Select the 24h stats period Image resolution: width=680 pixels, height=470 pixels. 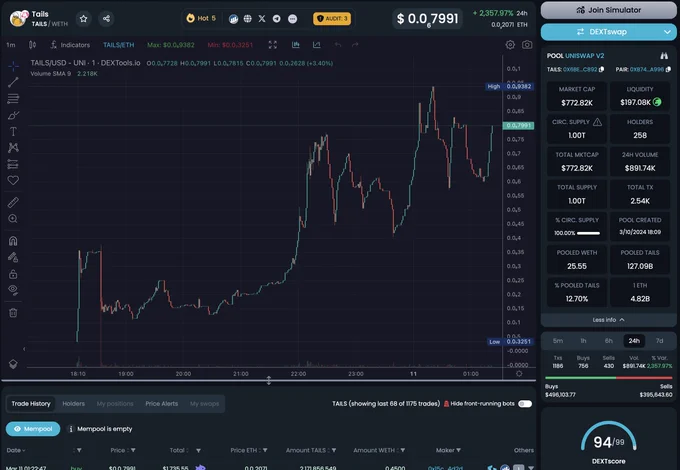click(x=634, y=341)
